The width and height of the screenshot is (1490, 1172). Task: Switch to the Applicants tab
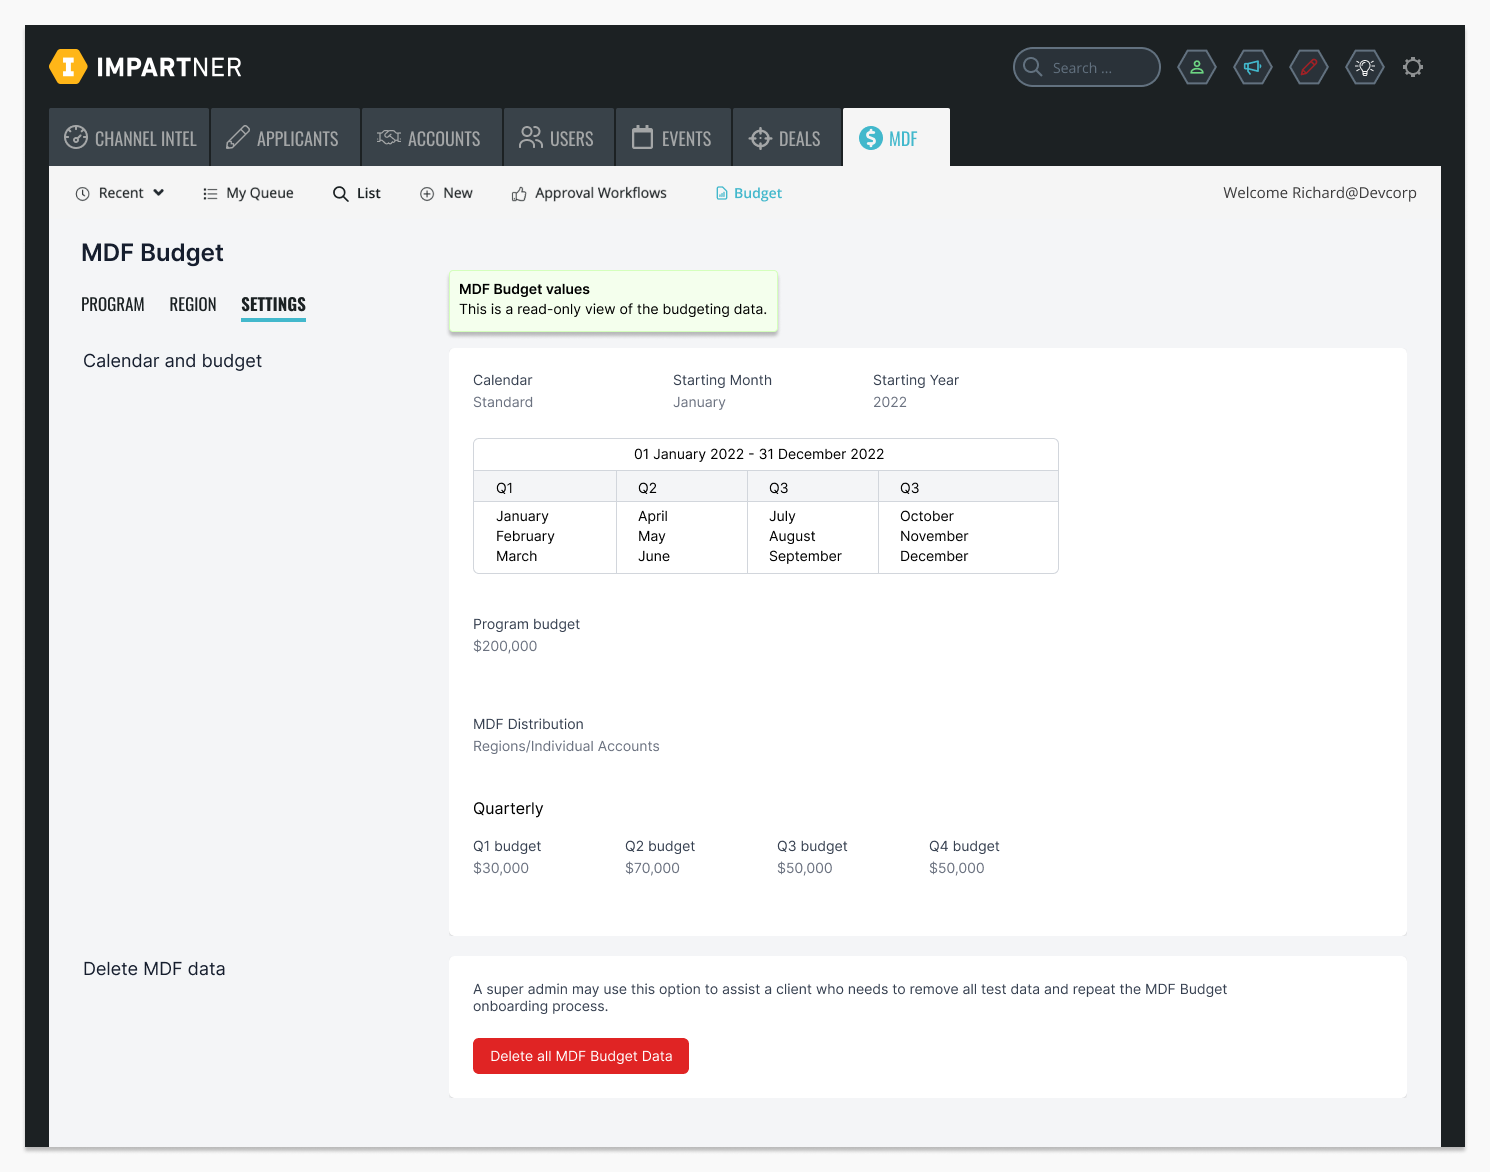pyautogui.click(x=283, y=138)
